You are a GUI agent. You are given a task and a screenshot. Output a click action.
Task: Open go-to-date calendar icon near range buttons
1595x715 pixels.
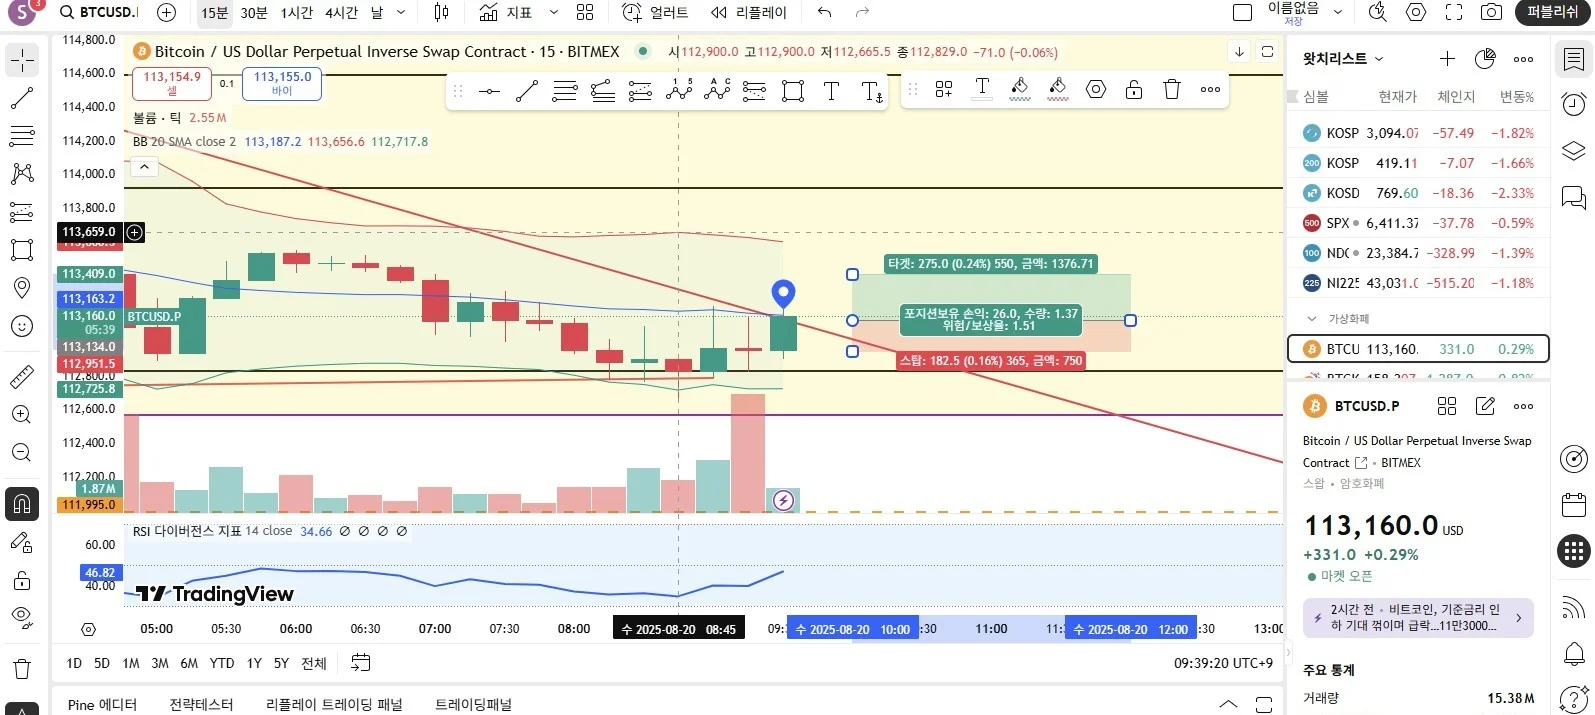point(361,663)
